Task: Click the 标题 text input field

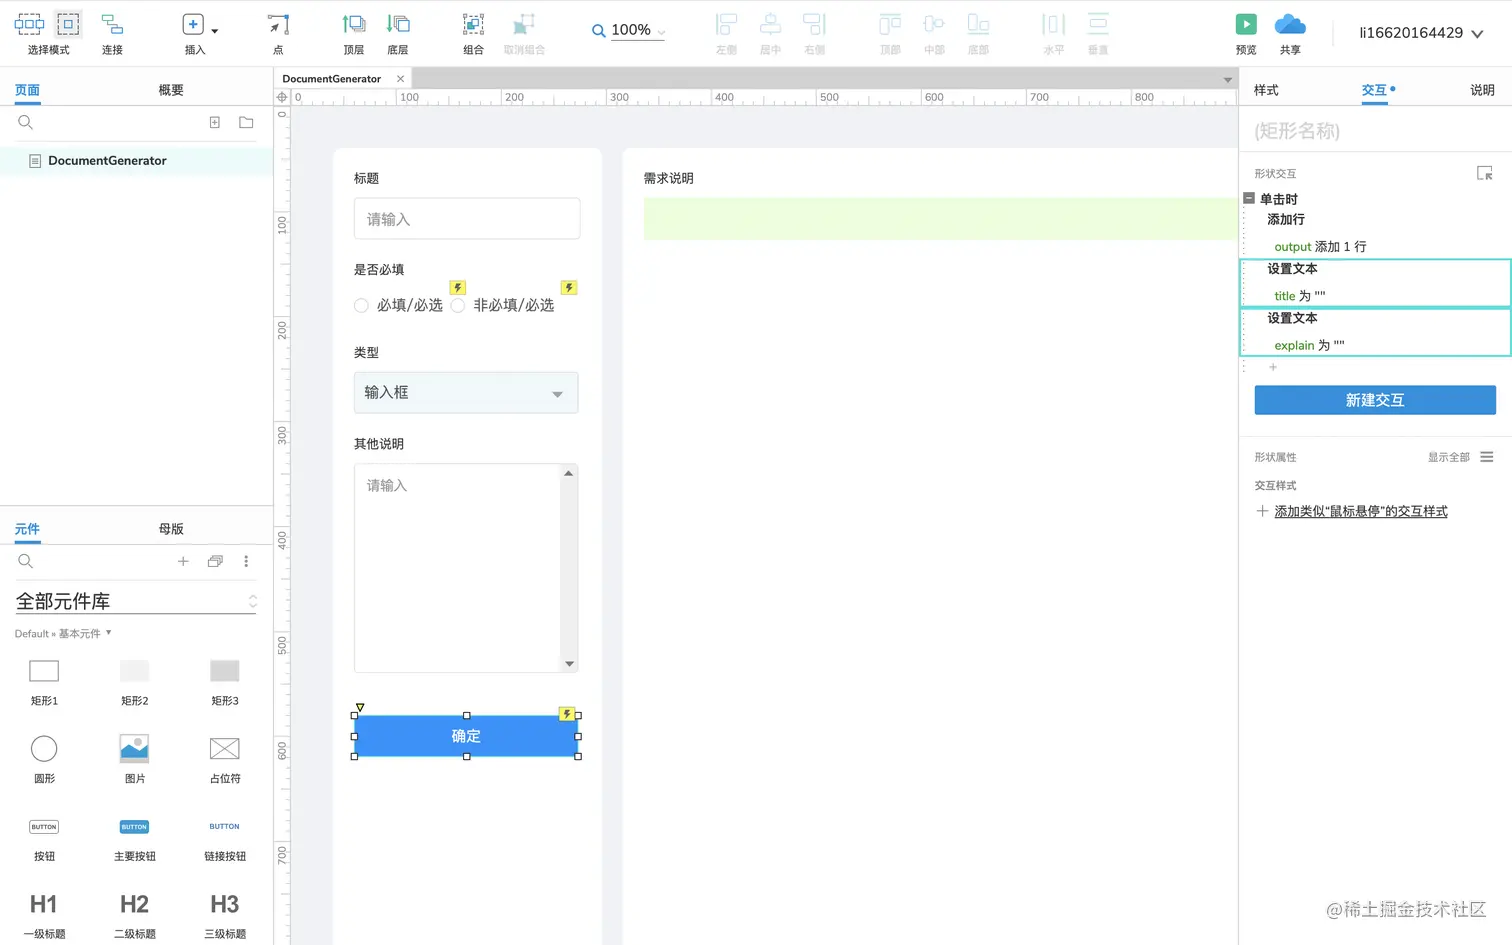Action: pyautogui.click(x=467, y=219)
